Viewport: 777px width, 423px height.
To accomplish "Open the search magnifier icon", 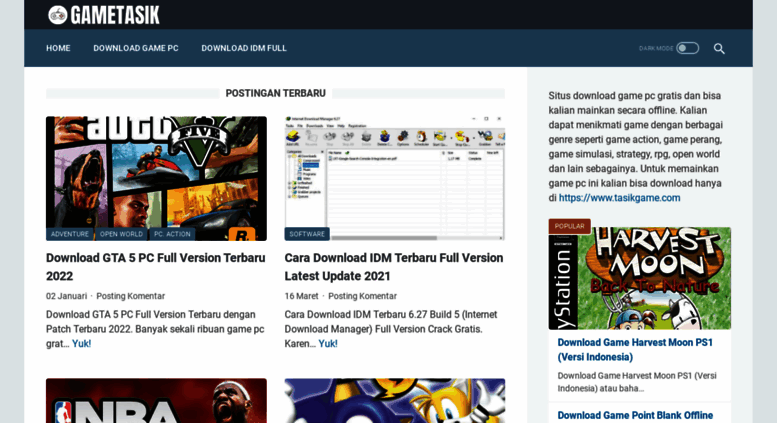I will [718, 48].
